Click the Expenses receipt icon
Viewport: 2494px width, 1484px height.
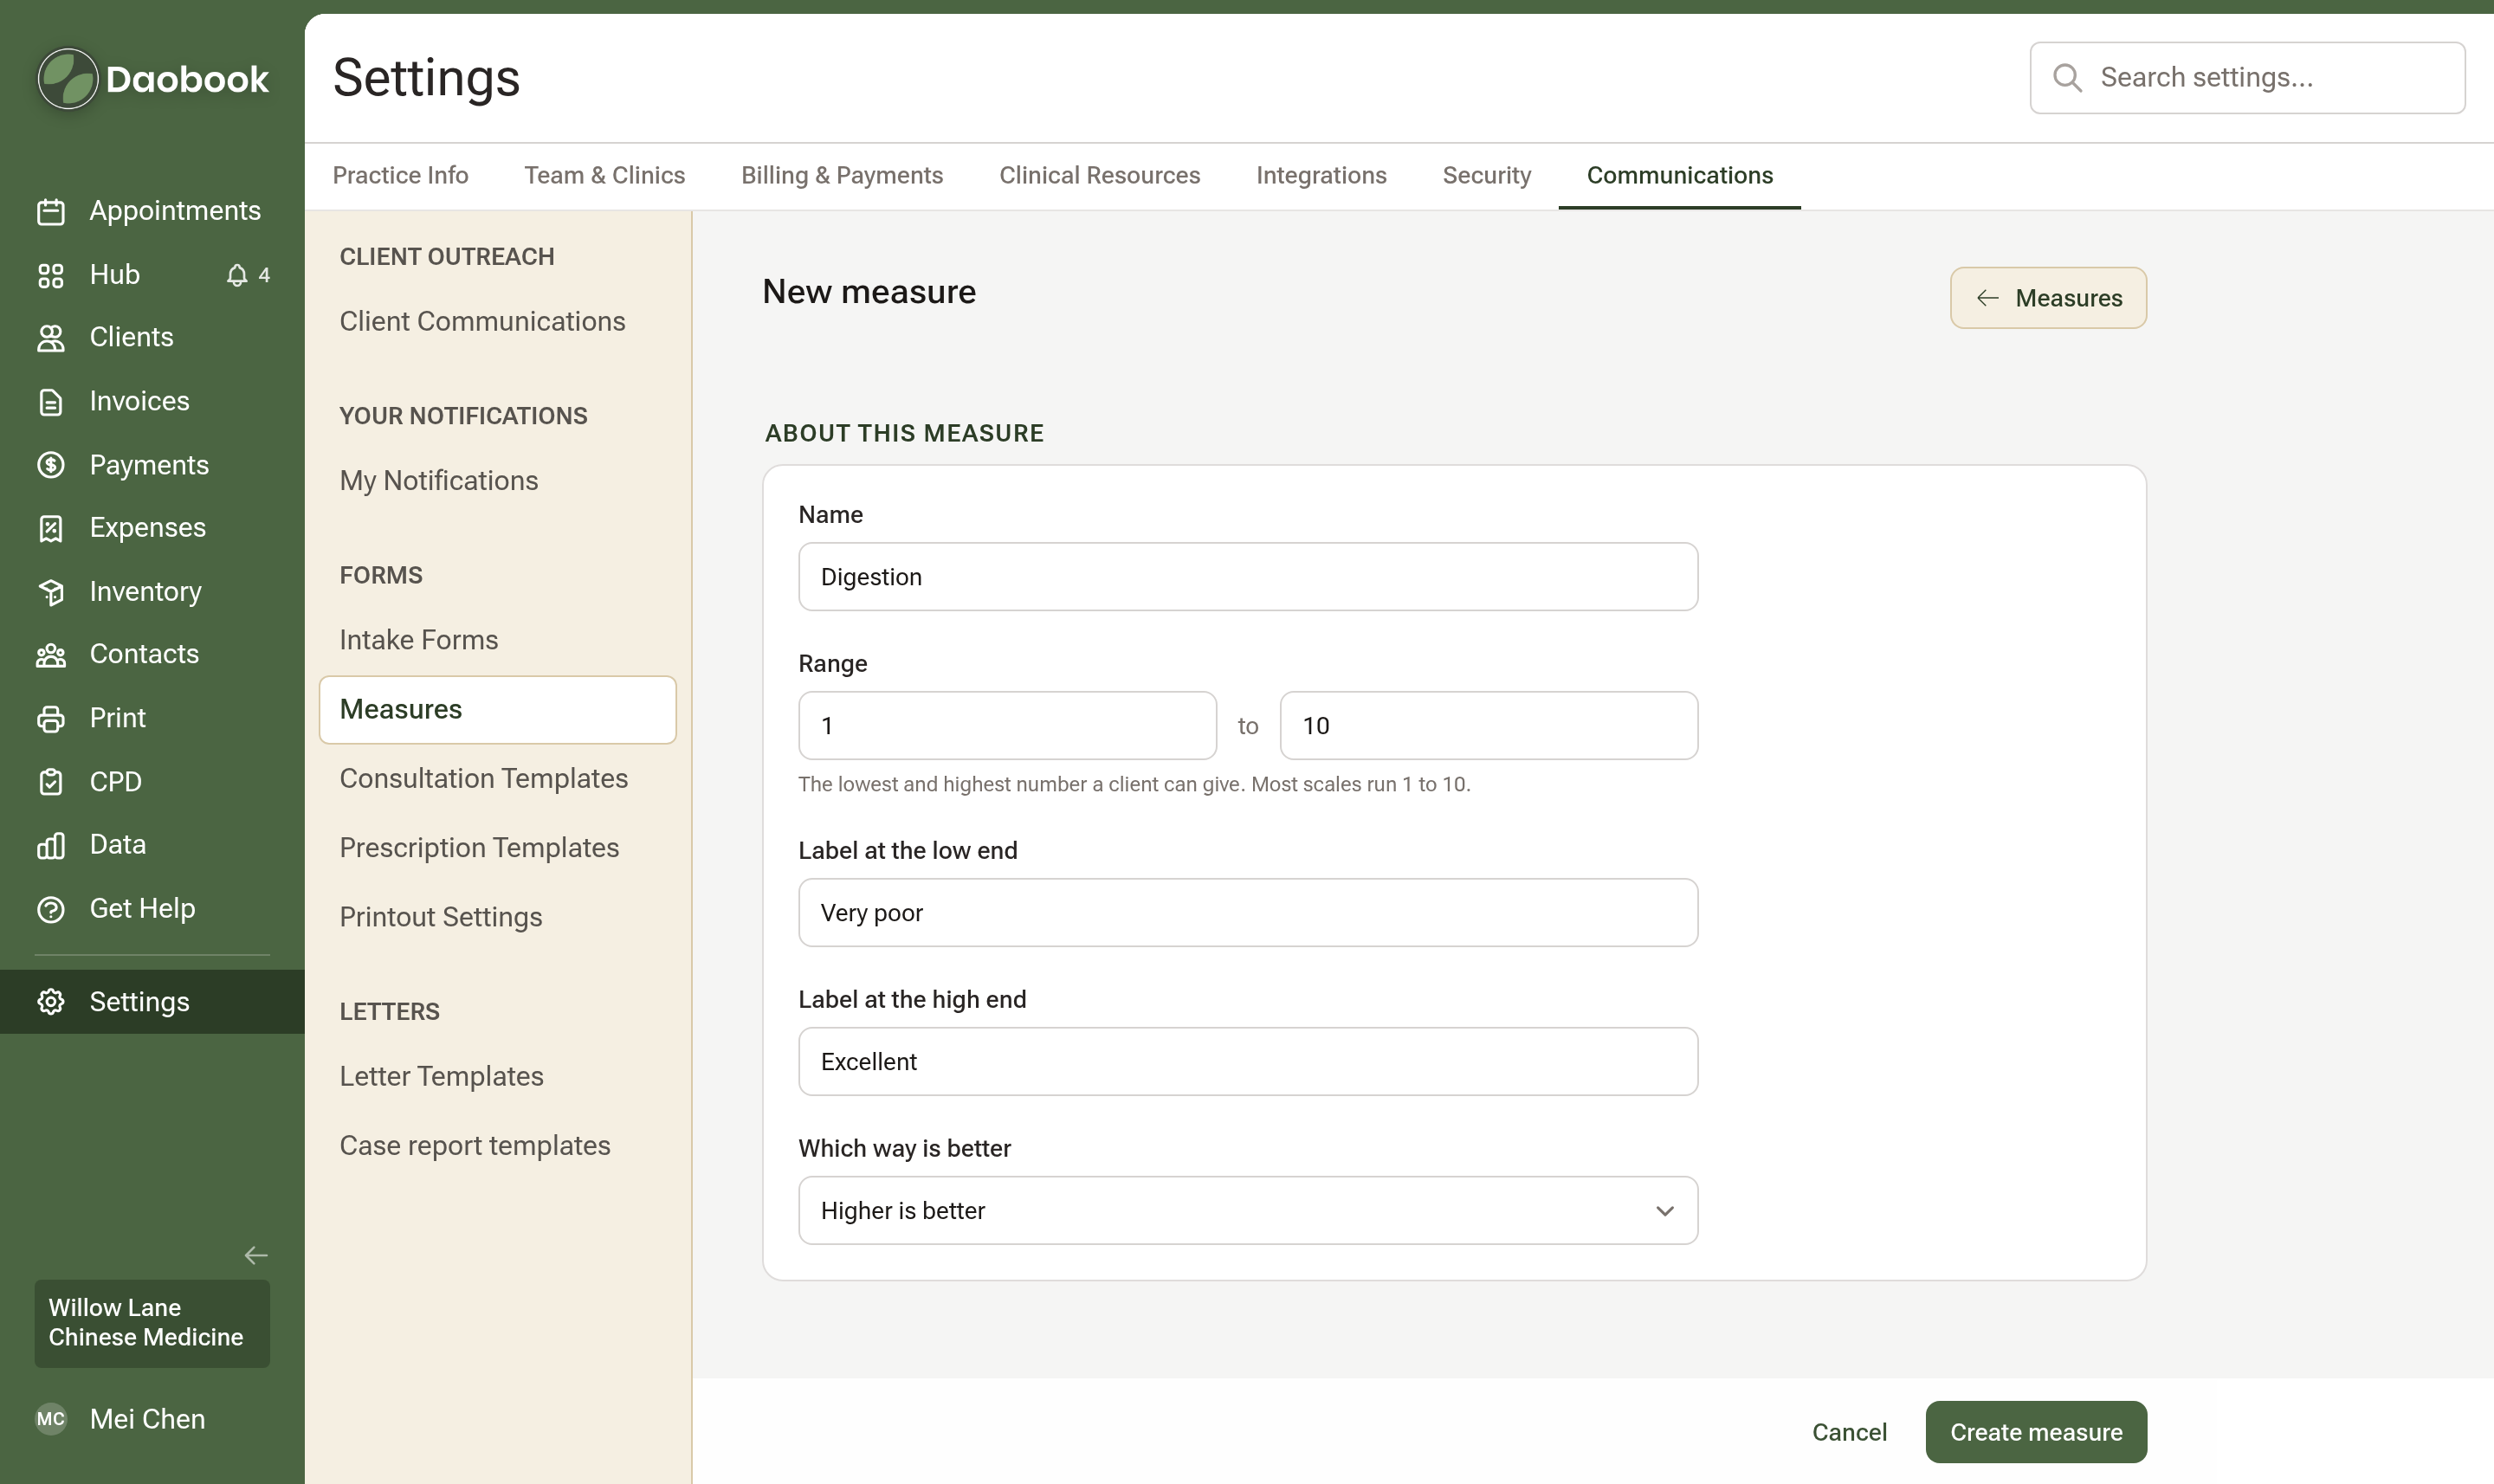pos(51,528)
